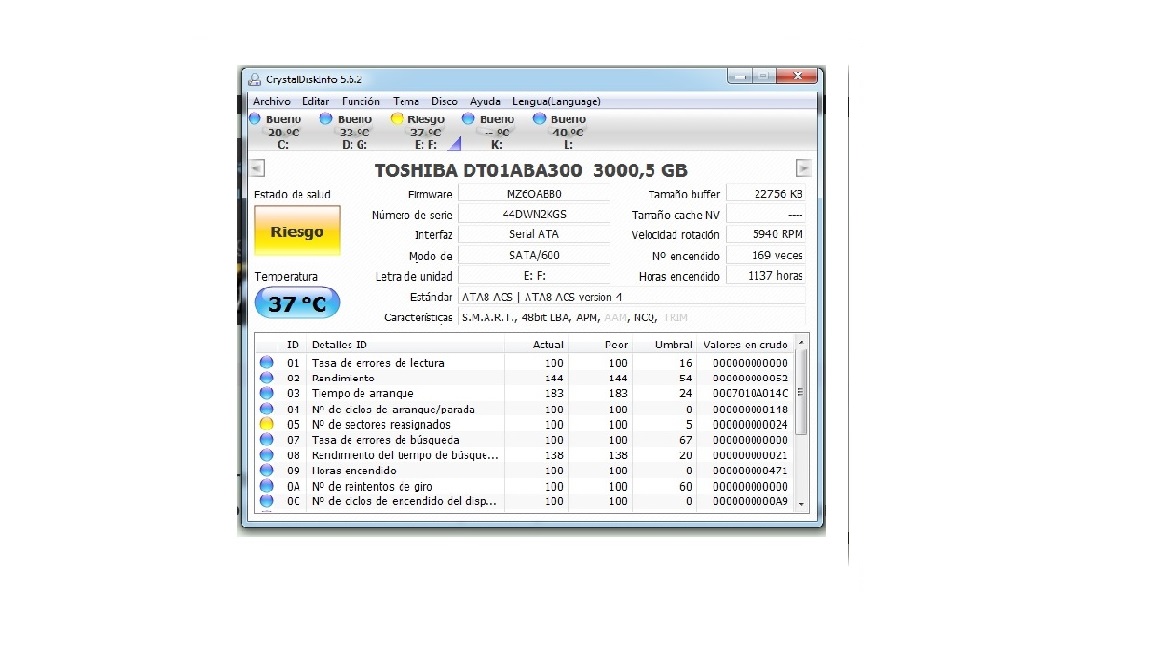The width and height of the screenshot is (1152, 648).
Task: Select the 'Tasa de errores de búsqueda' text
Action: [x=386, y=440]
